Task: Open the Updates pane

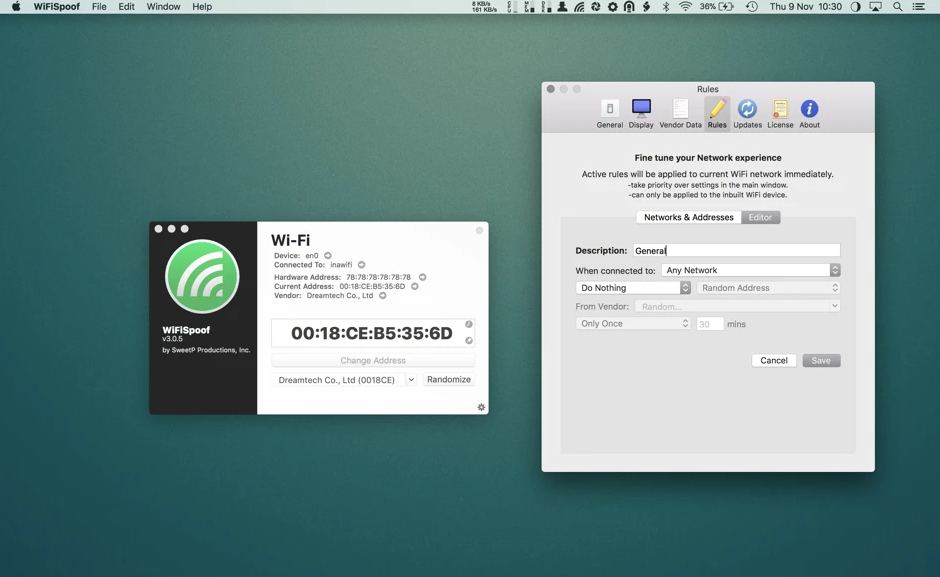Action: [748, 114]
